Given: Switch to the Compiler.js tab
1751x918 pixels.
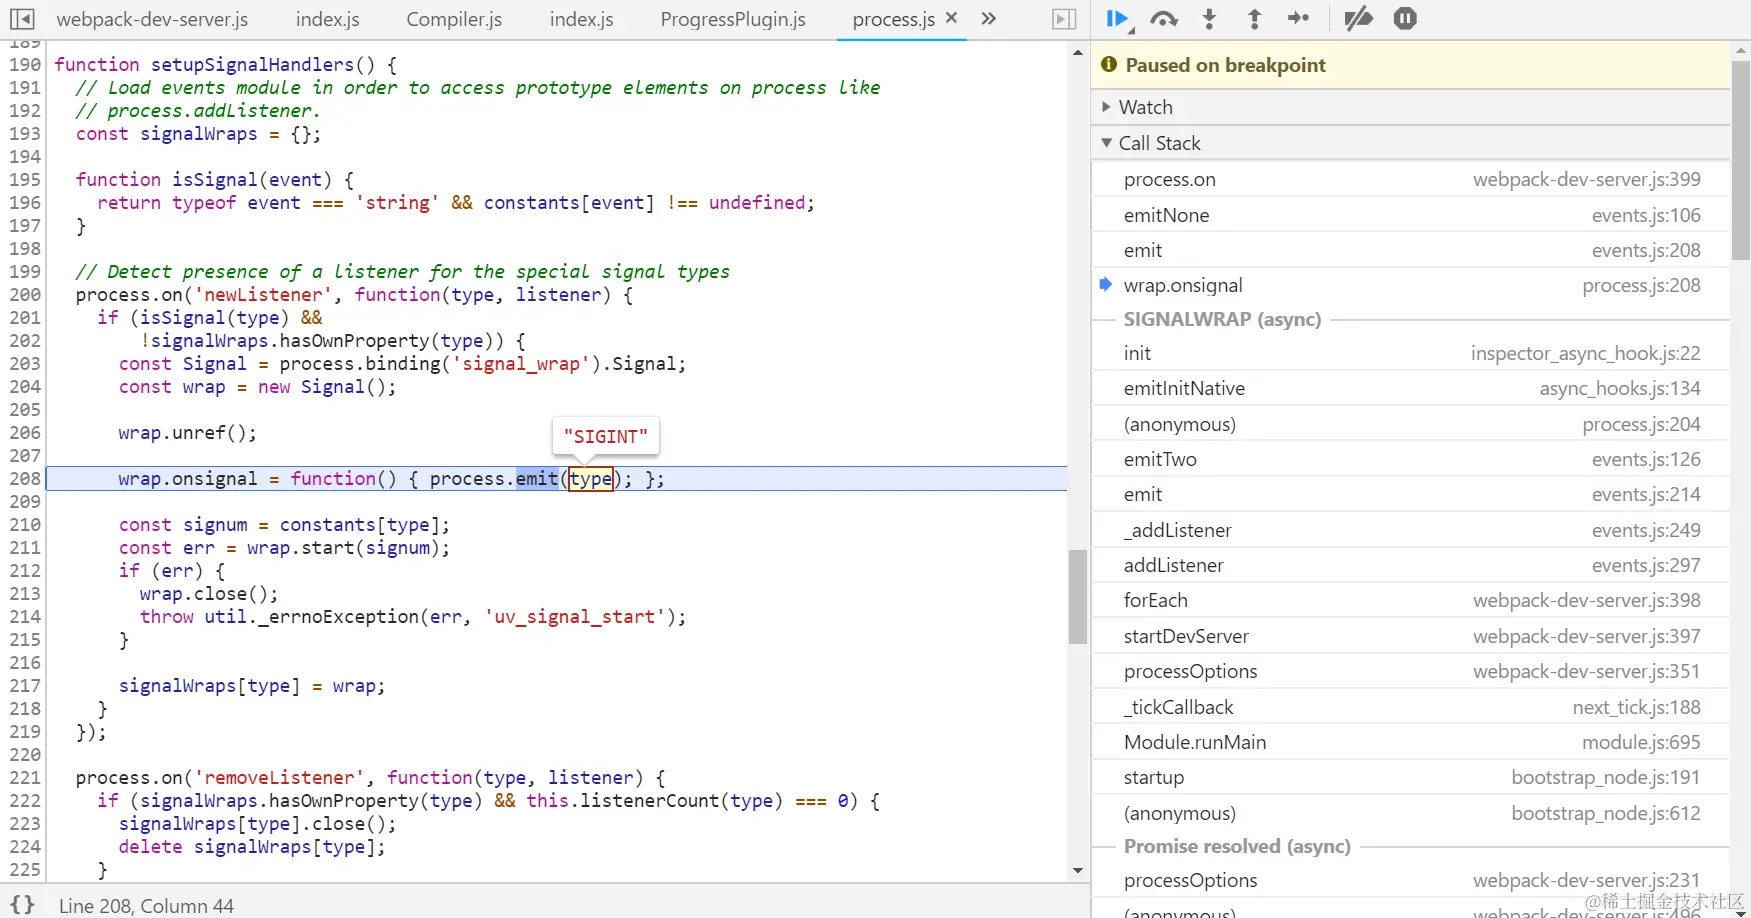Looking at the screenshot, I should pyautogui.click(x=454, y=19).
